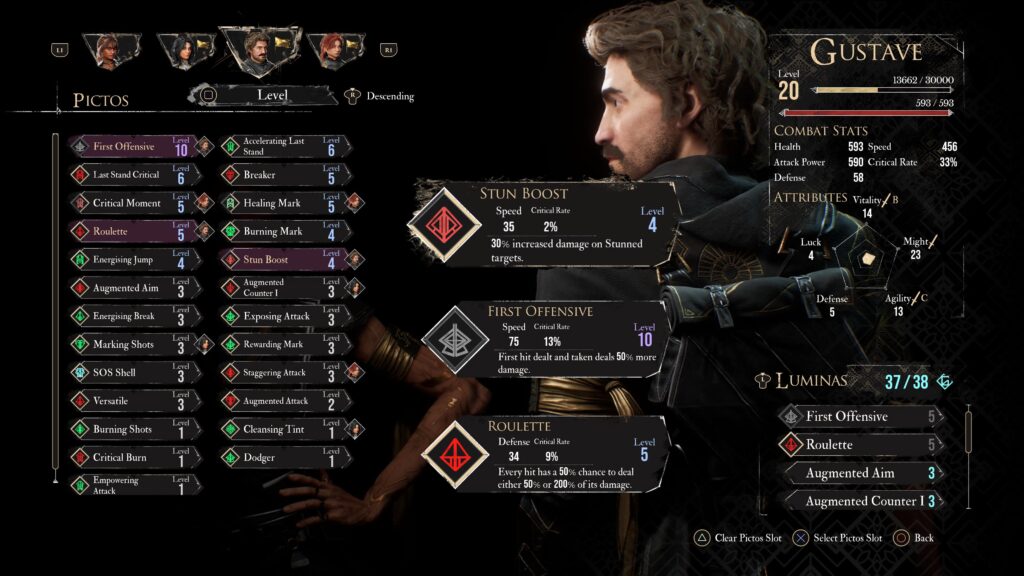Click the First Offensive equipped Pictos diamond icon
This screenshot has height=576, width=1024.
pyautogui.click(x=455, y=340)
